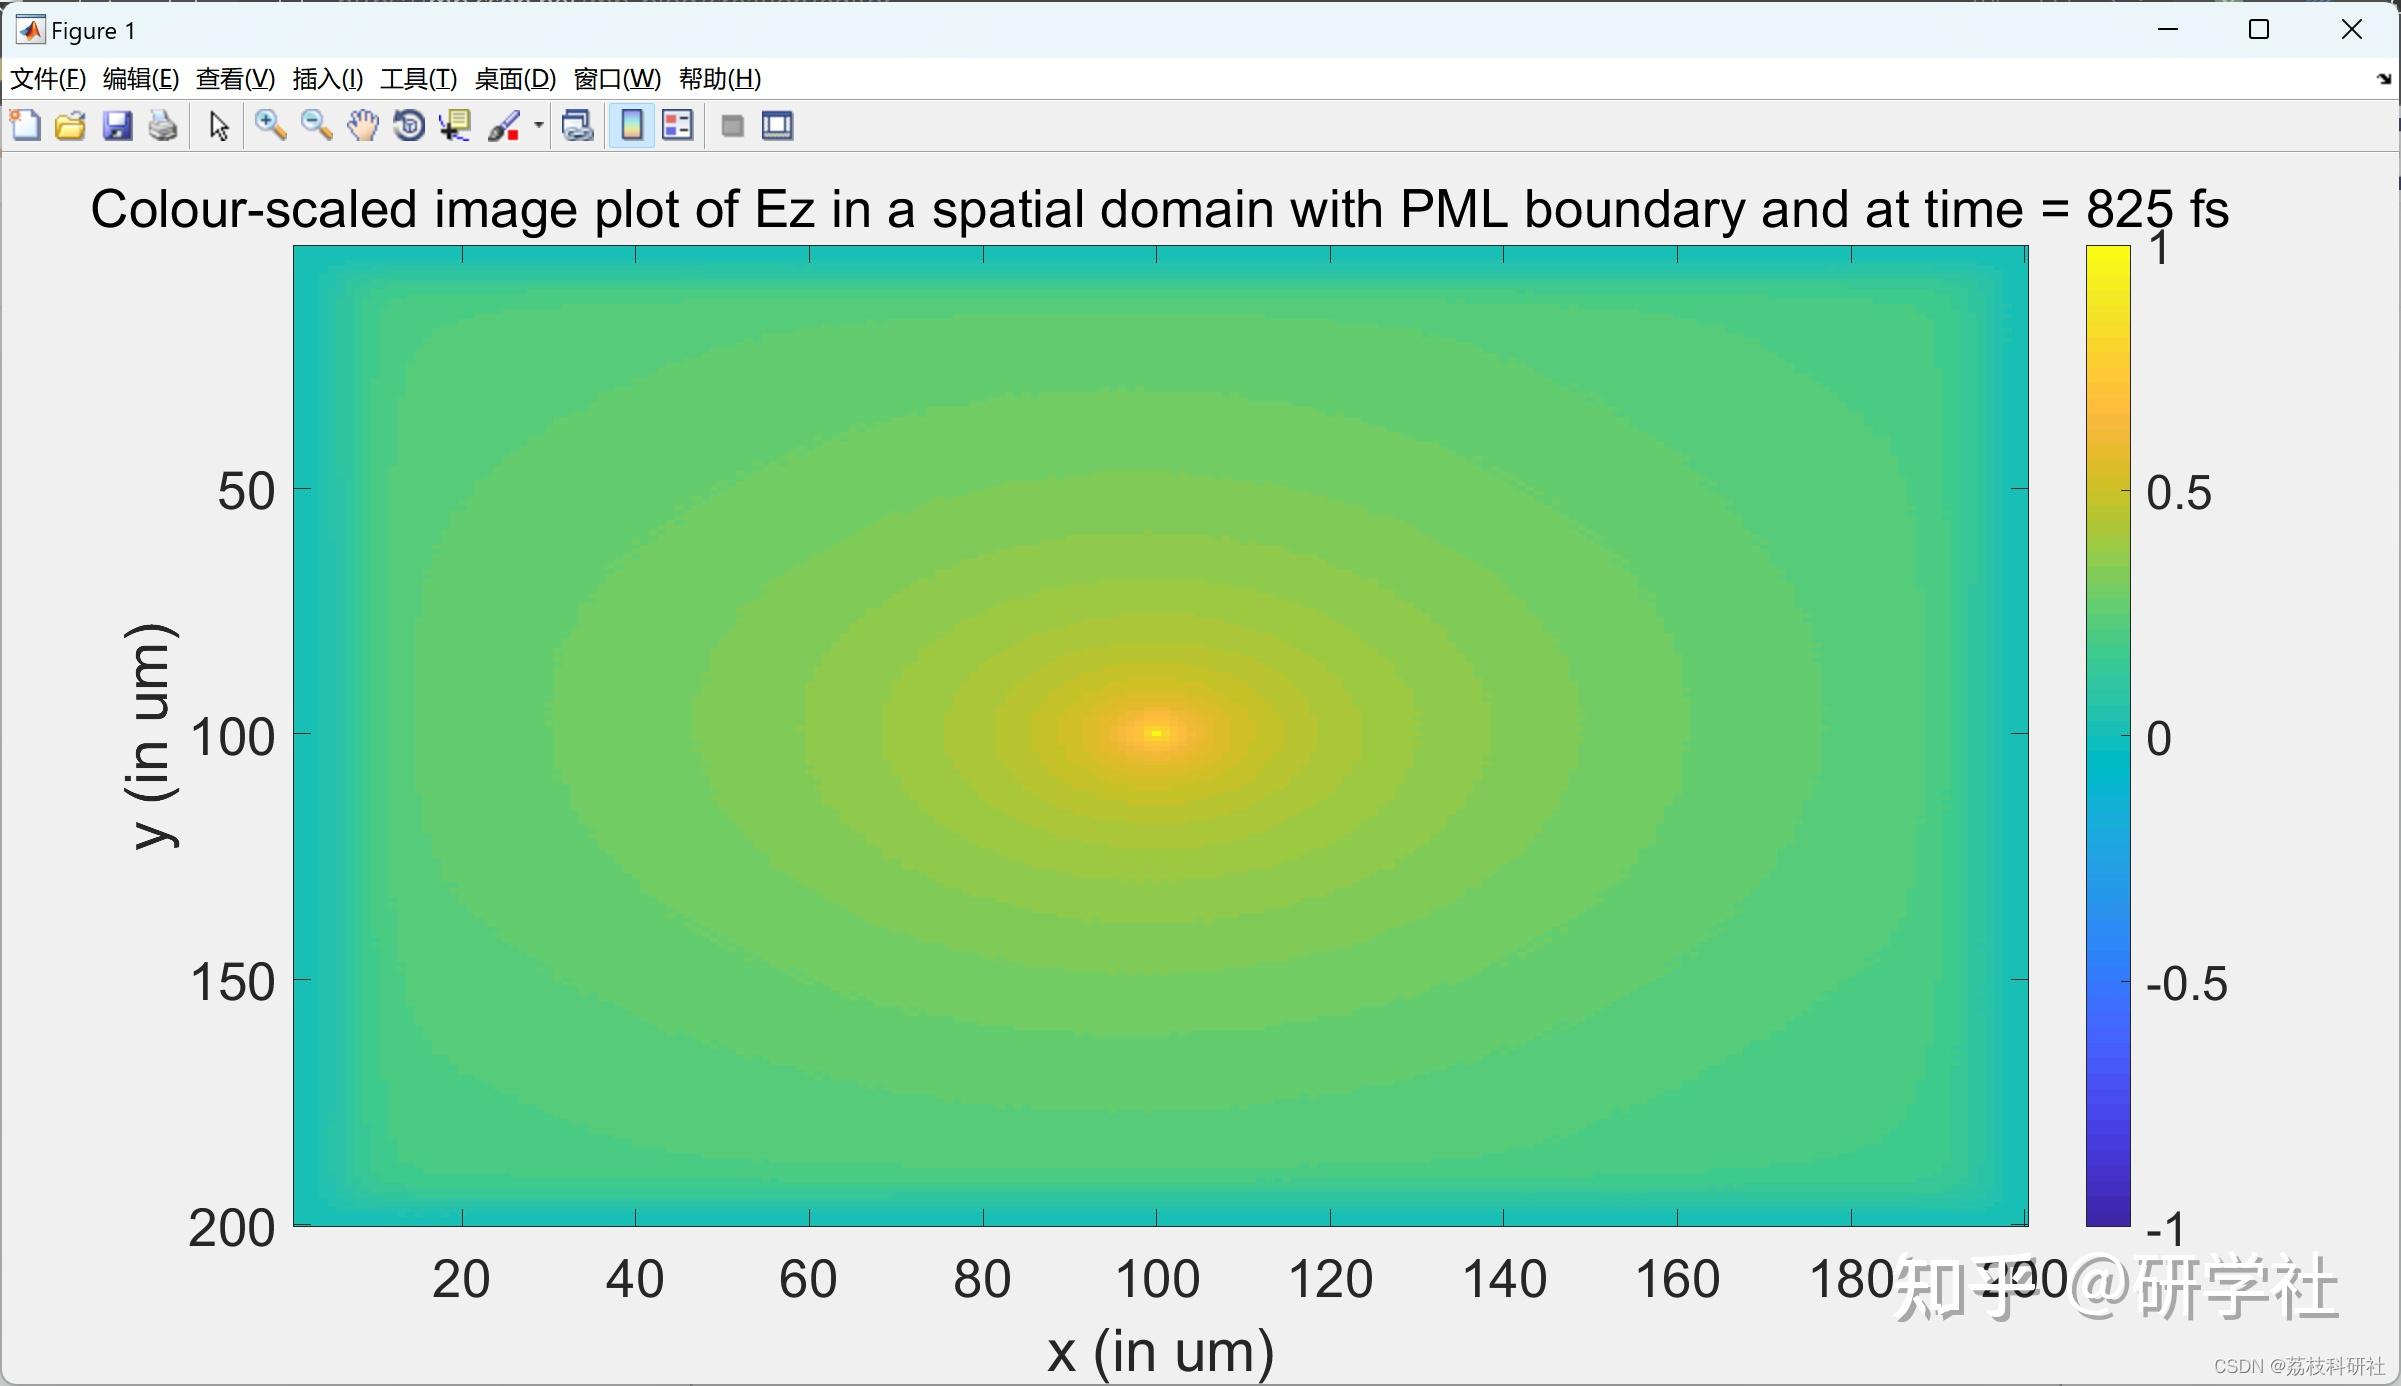Click the colorbar at value 0.5

(x=2108, y=490)
